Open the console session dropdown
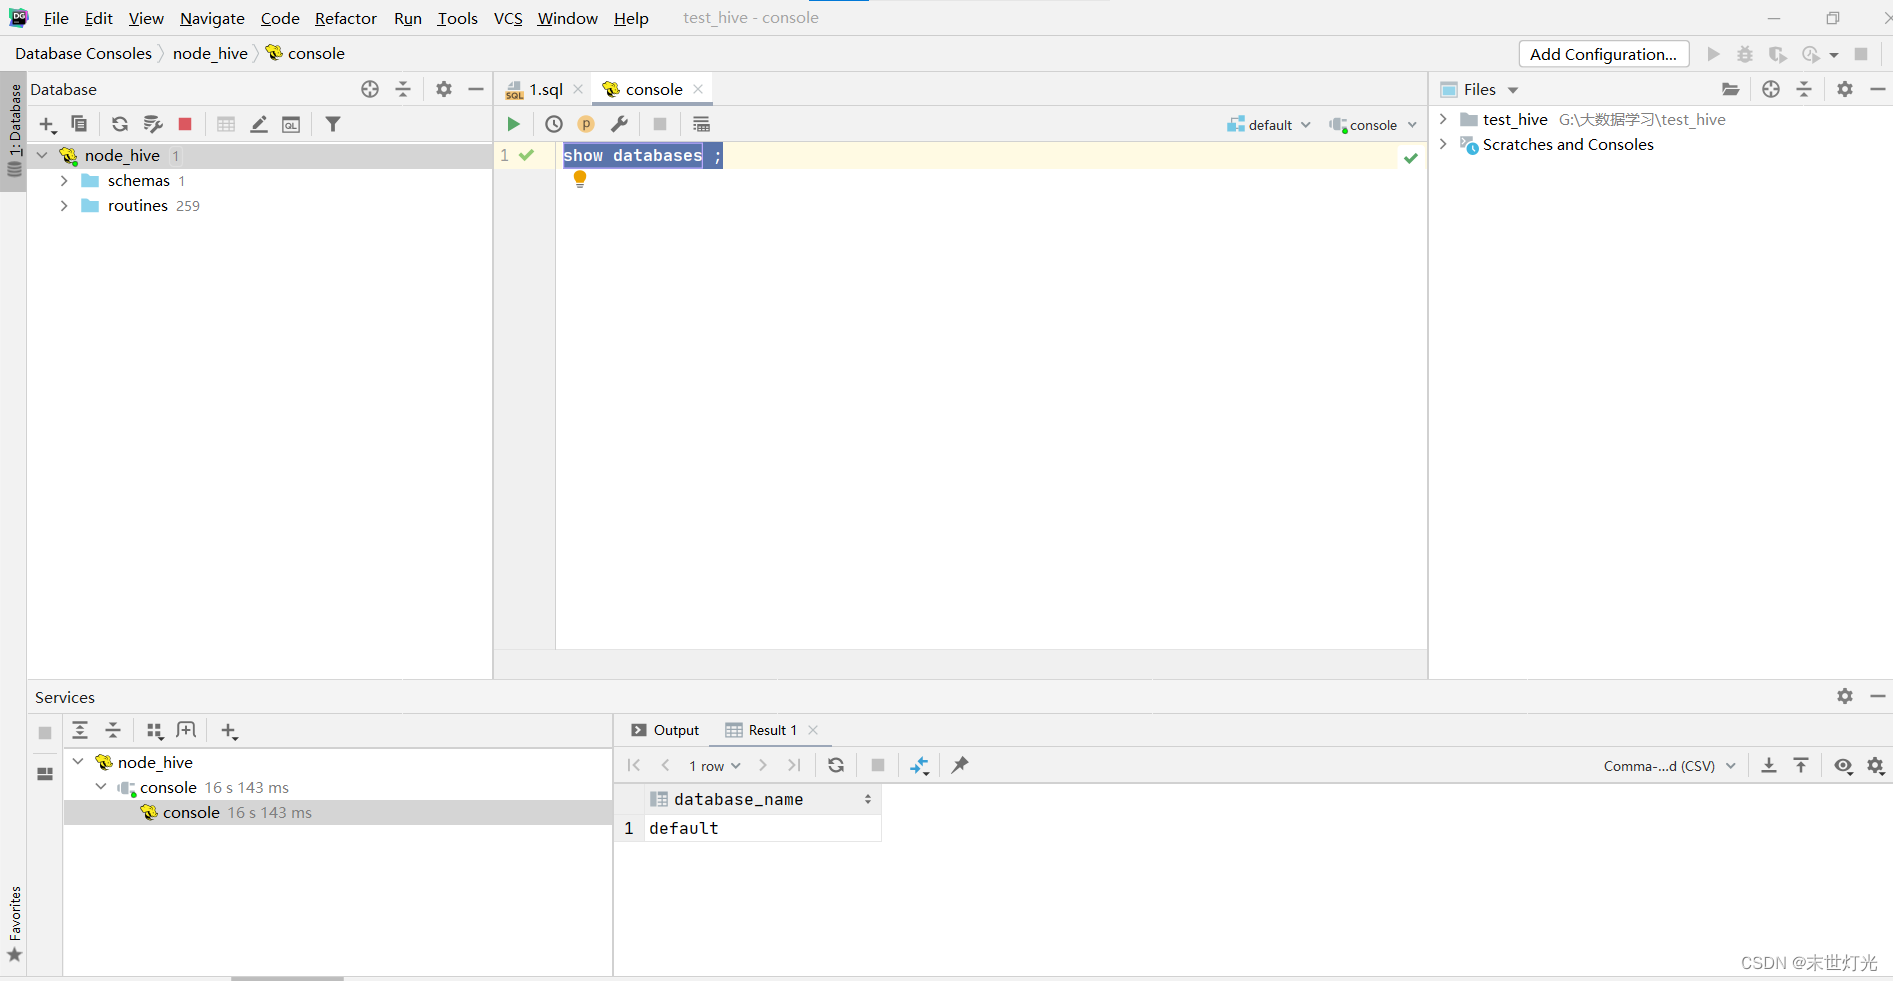Viewport: 1893px width, 981px height. point(1373,125)
